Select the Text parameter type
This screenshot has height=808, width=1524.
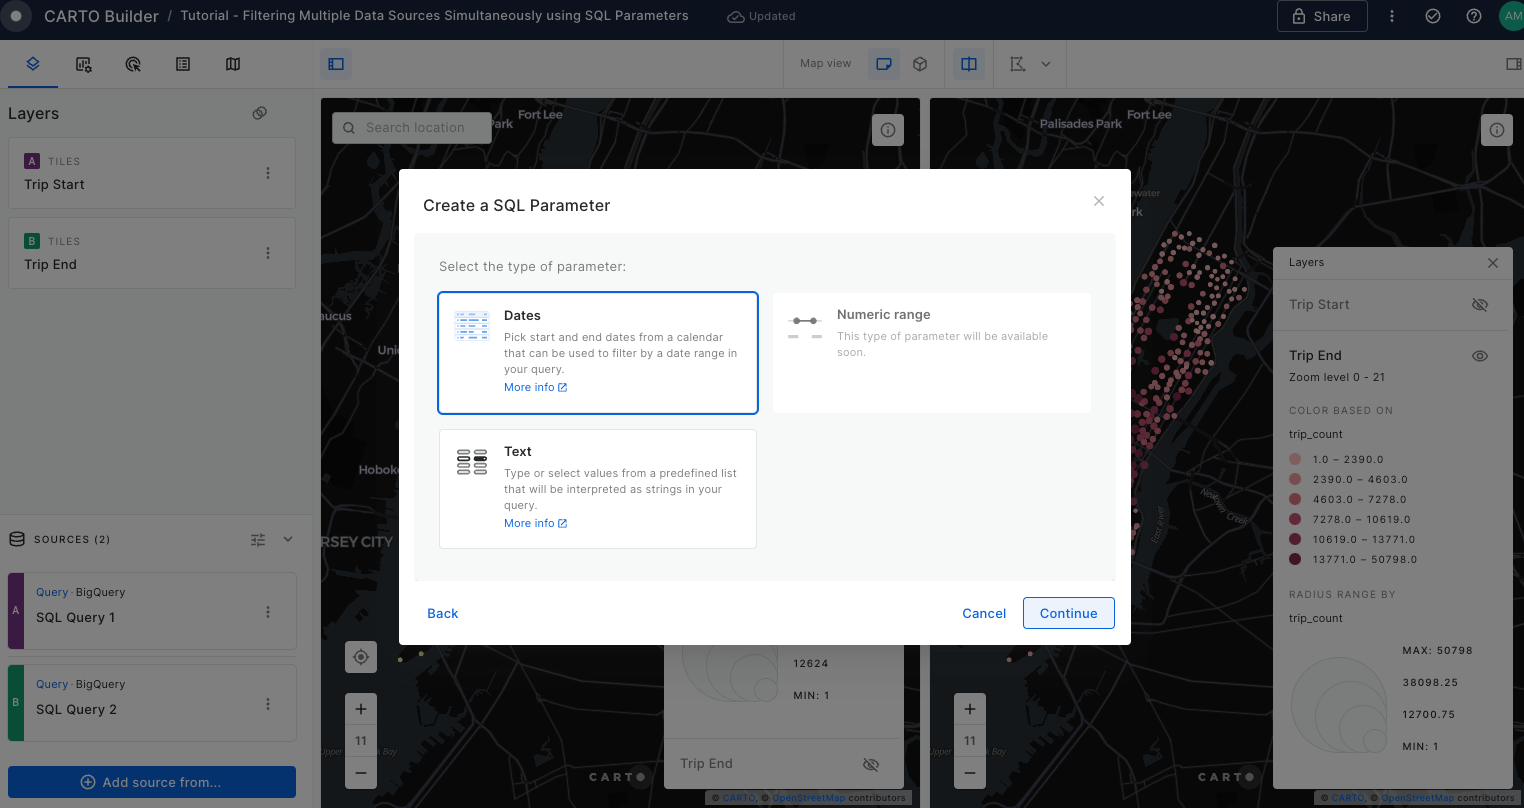pyautogui.click(x=598, y=488)
